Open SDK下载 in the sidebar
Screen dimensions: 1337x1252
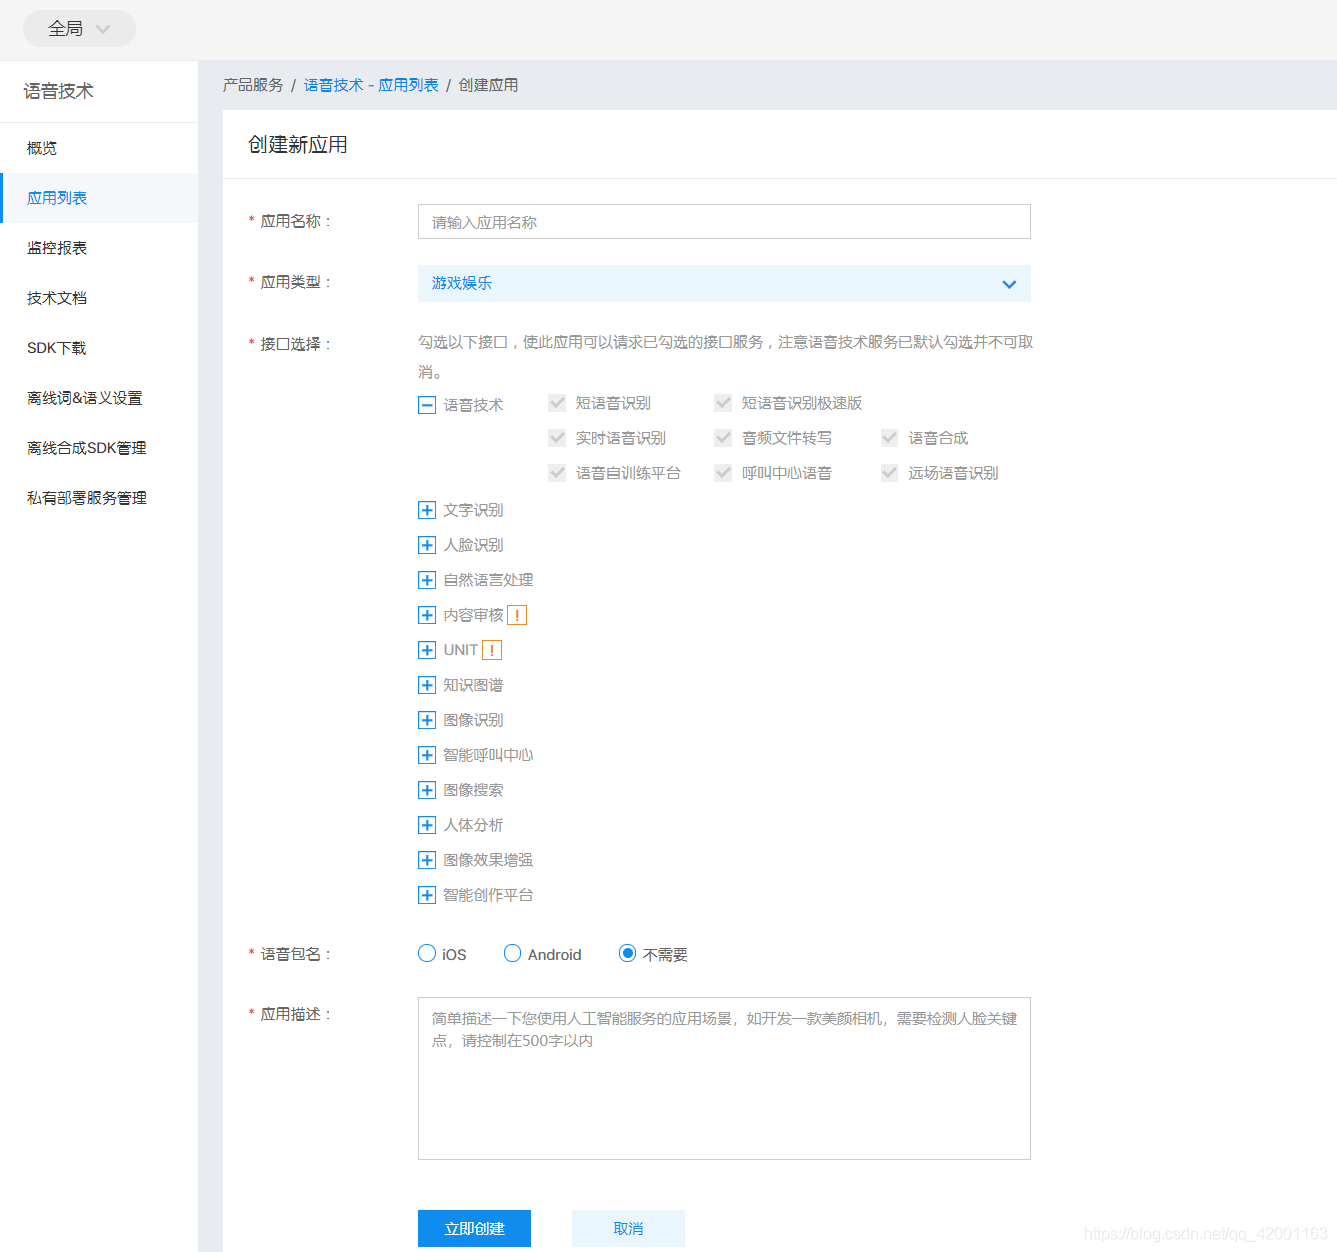pyautogui.click(x=99, y=348)
